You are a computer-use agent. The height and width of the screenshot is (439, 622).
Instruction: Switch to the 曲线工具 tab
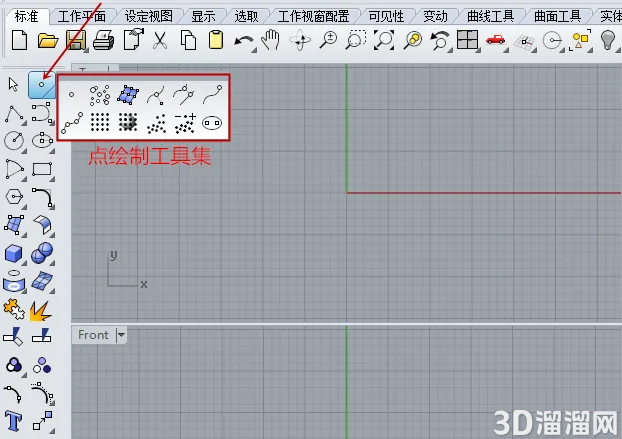point(490,16)
